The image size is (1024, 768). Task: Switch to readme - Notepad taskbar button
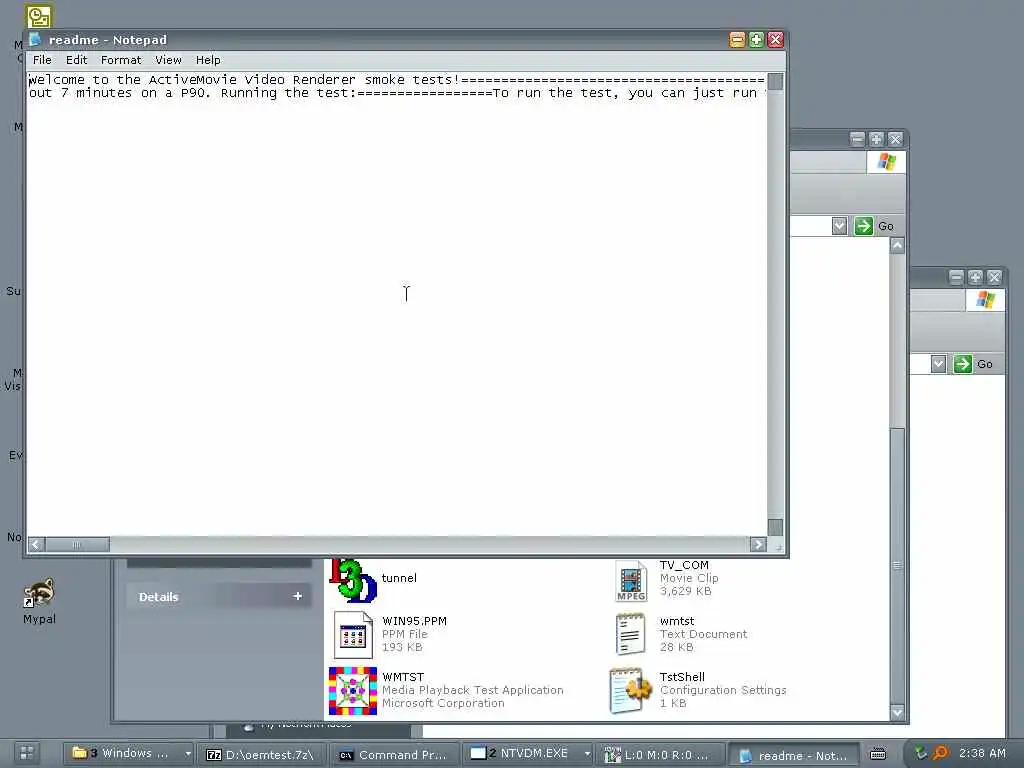point(793,755)
